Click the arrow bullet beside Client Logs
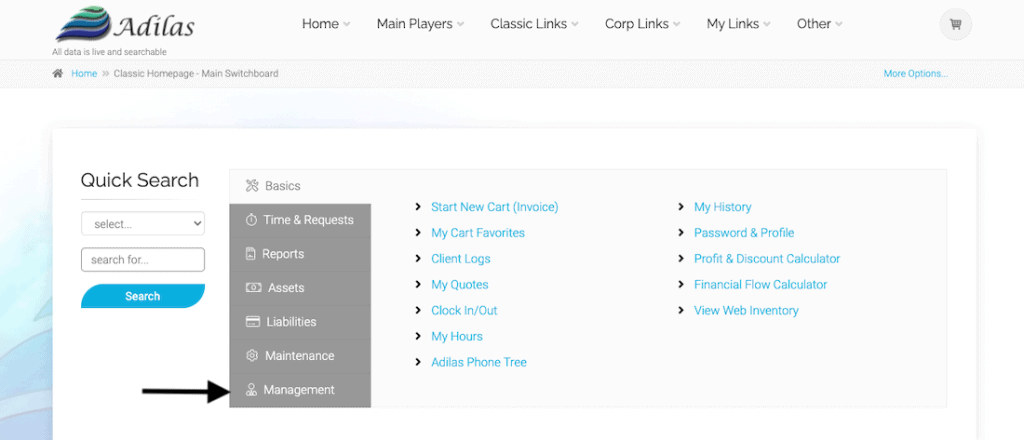This screenshot has height=440, width=1024. (x=418, y=259)
